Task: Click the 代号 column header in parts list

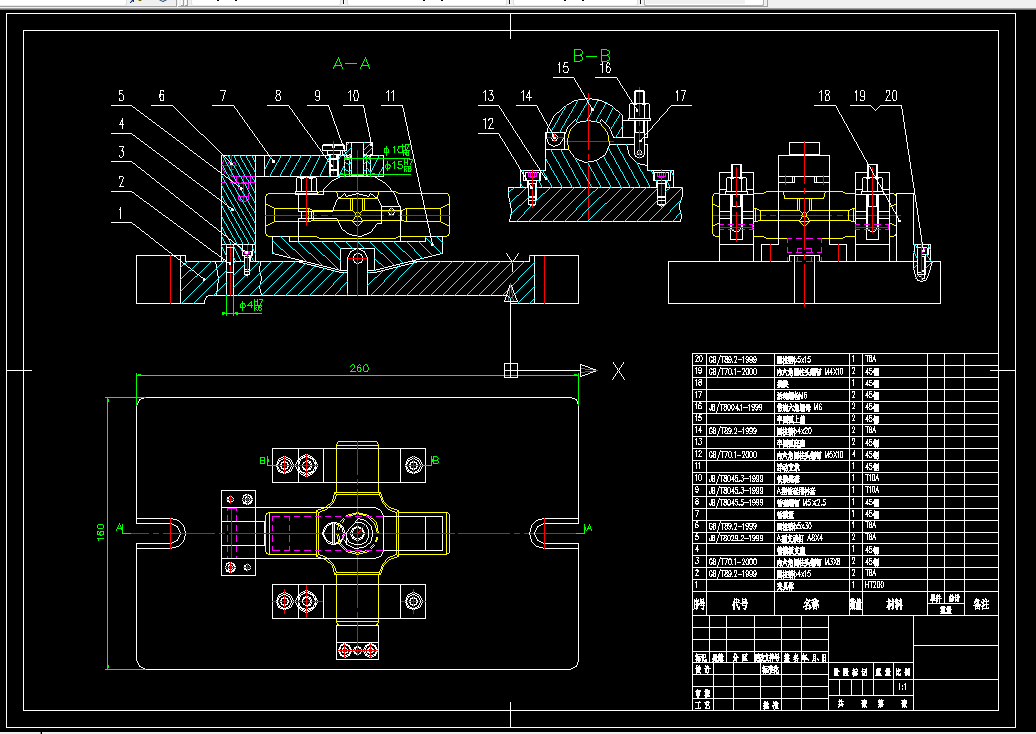Action: pyautogui.click(x=741, y=604)
